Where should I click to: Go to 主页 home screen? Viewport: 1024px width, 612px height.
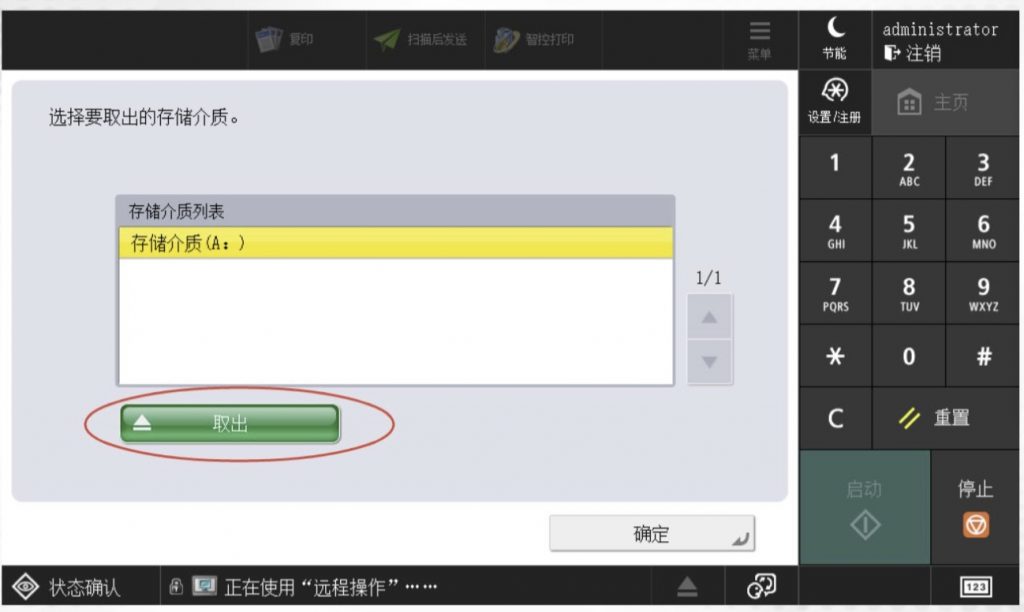click(x=945, y=103)
